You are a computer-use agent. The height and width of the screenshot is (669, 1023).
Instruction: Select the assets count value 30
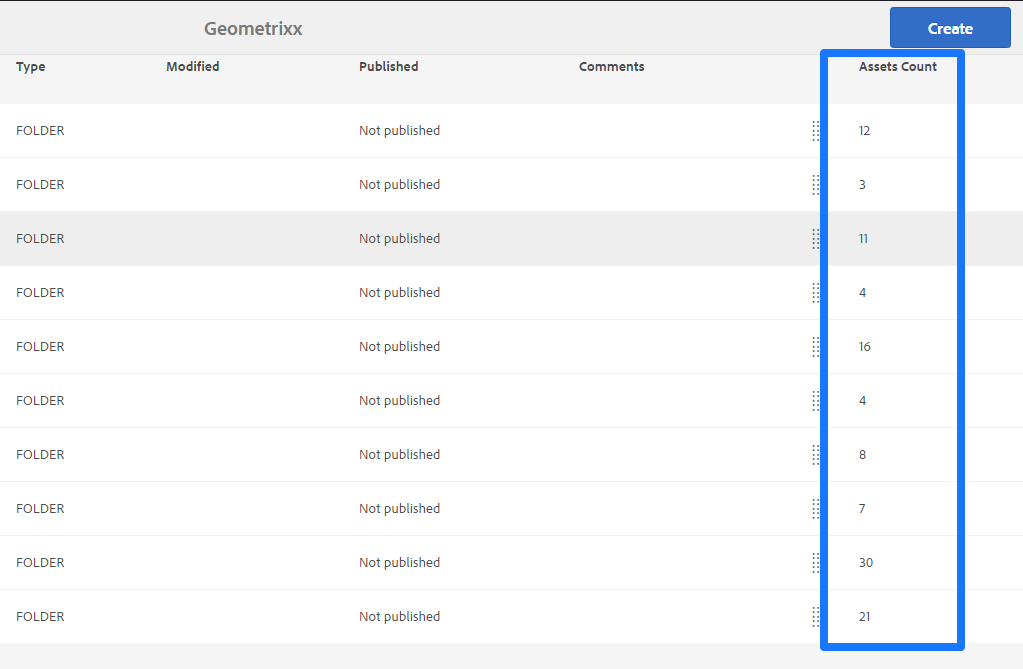coord(866,563)
